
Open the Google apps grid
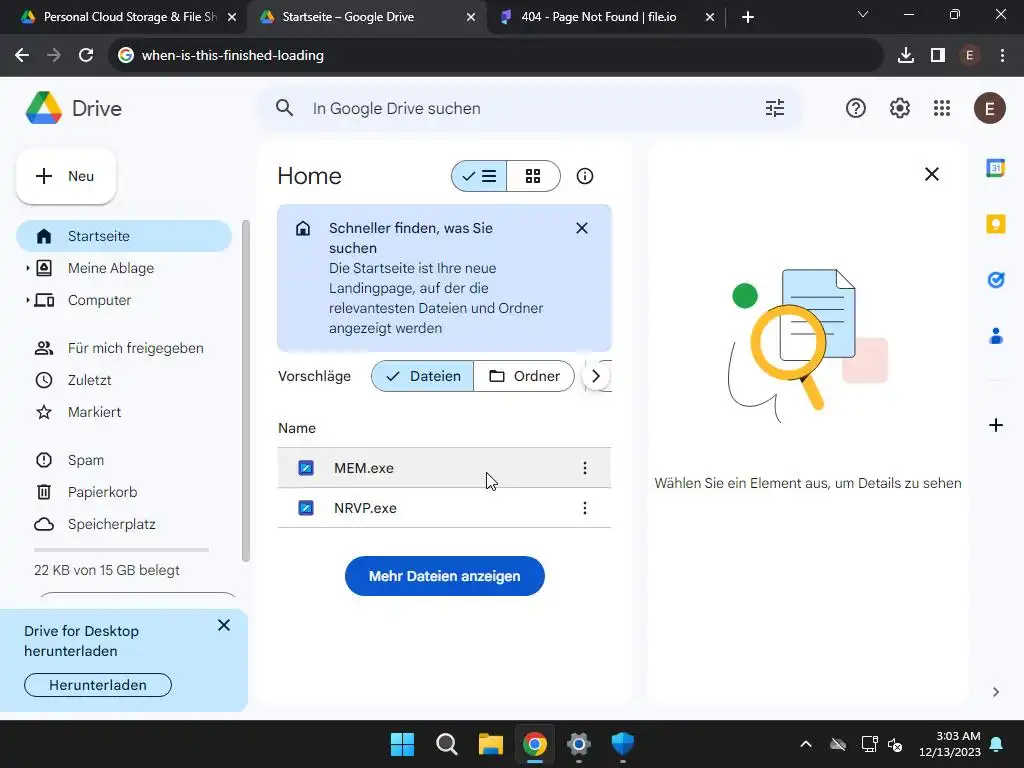(x=942, y=108)
